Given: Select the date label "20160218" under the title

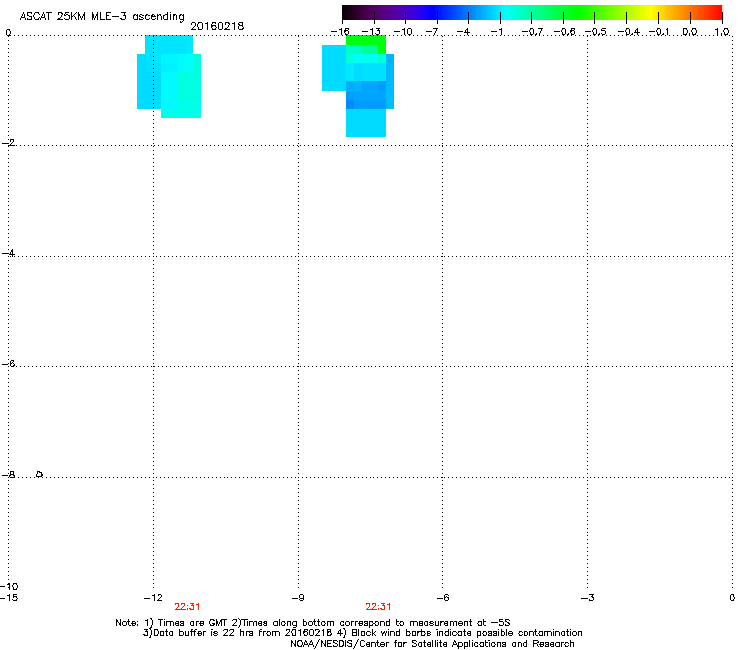Looking at the screenshot, I should [217, 26].
